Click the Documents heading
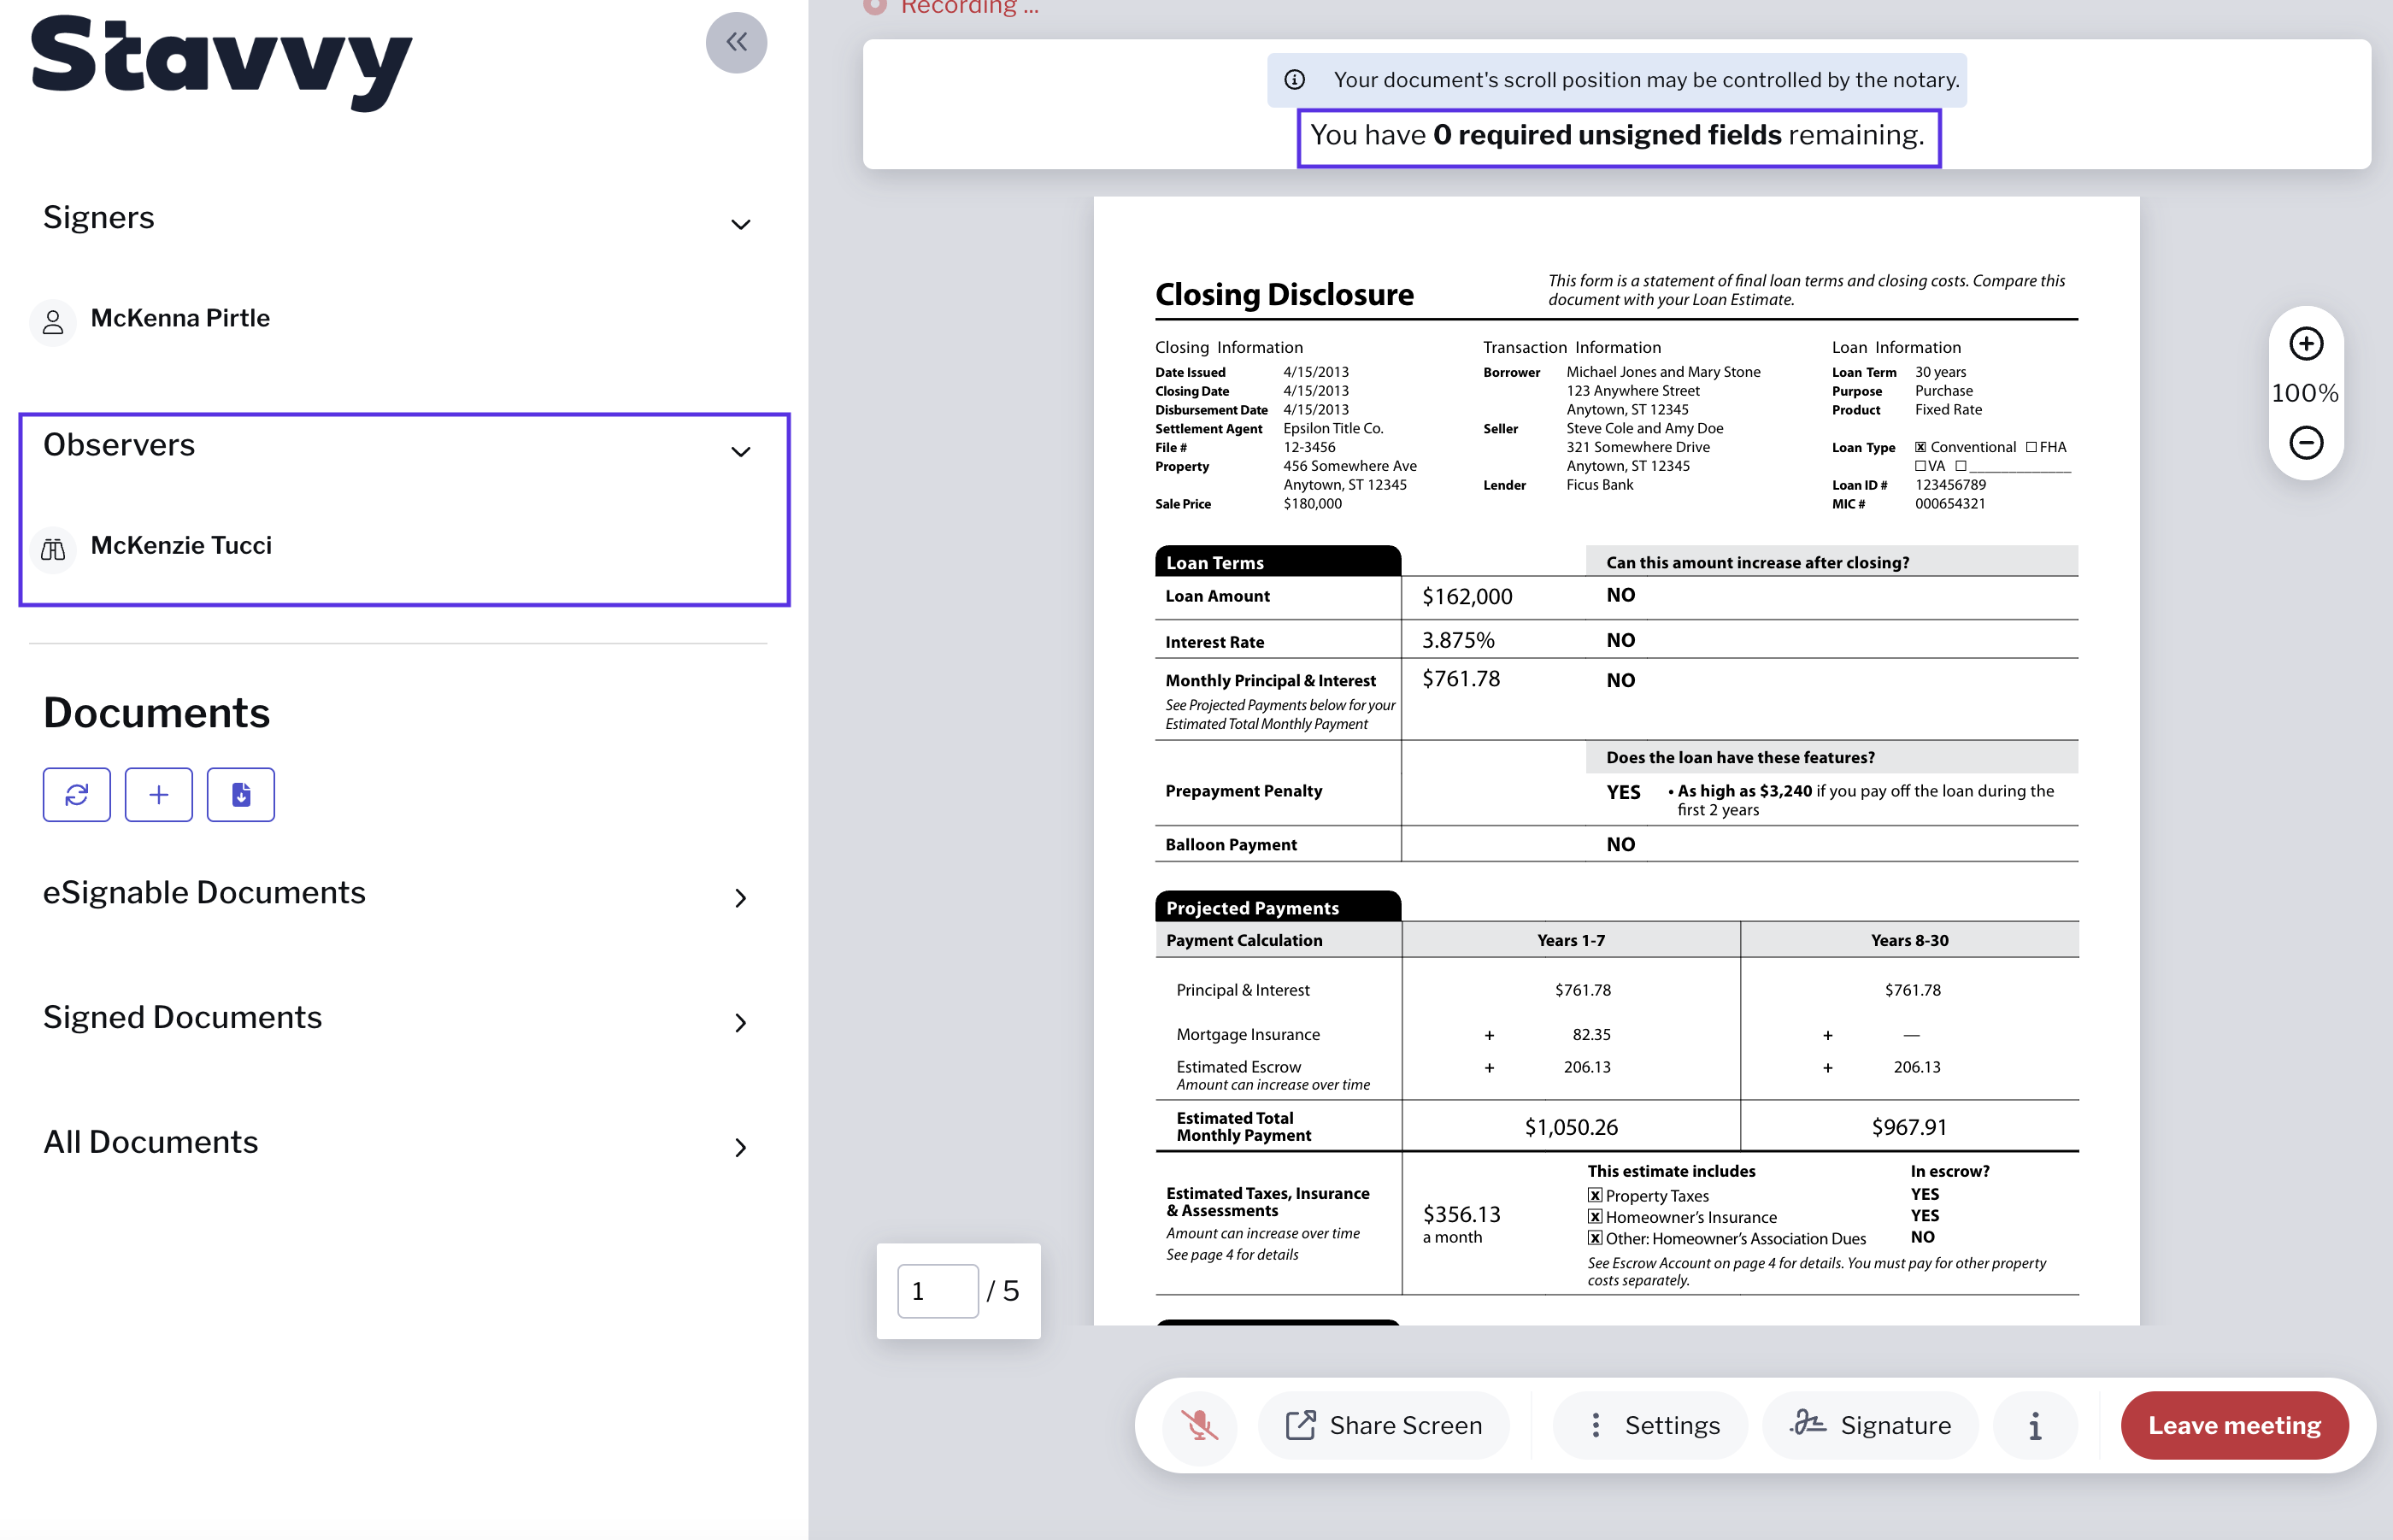Screen dimensions: 2393x1540 pyautogui.click(x=157, y=713)
